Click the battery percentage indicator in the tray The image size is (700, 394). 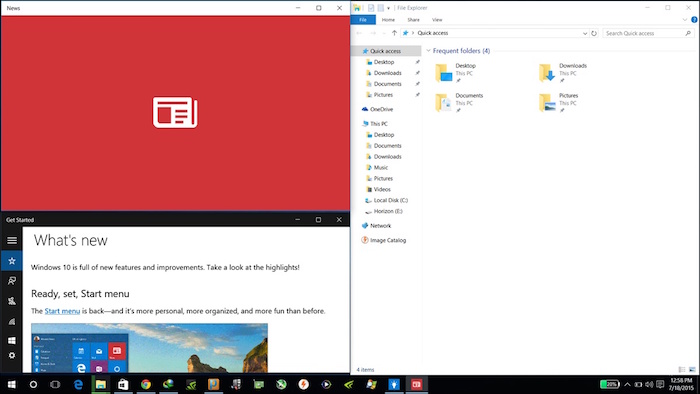coord(609,384)
